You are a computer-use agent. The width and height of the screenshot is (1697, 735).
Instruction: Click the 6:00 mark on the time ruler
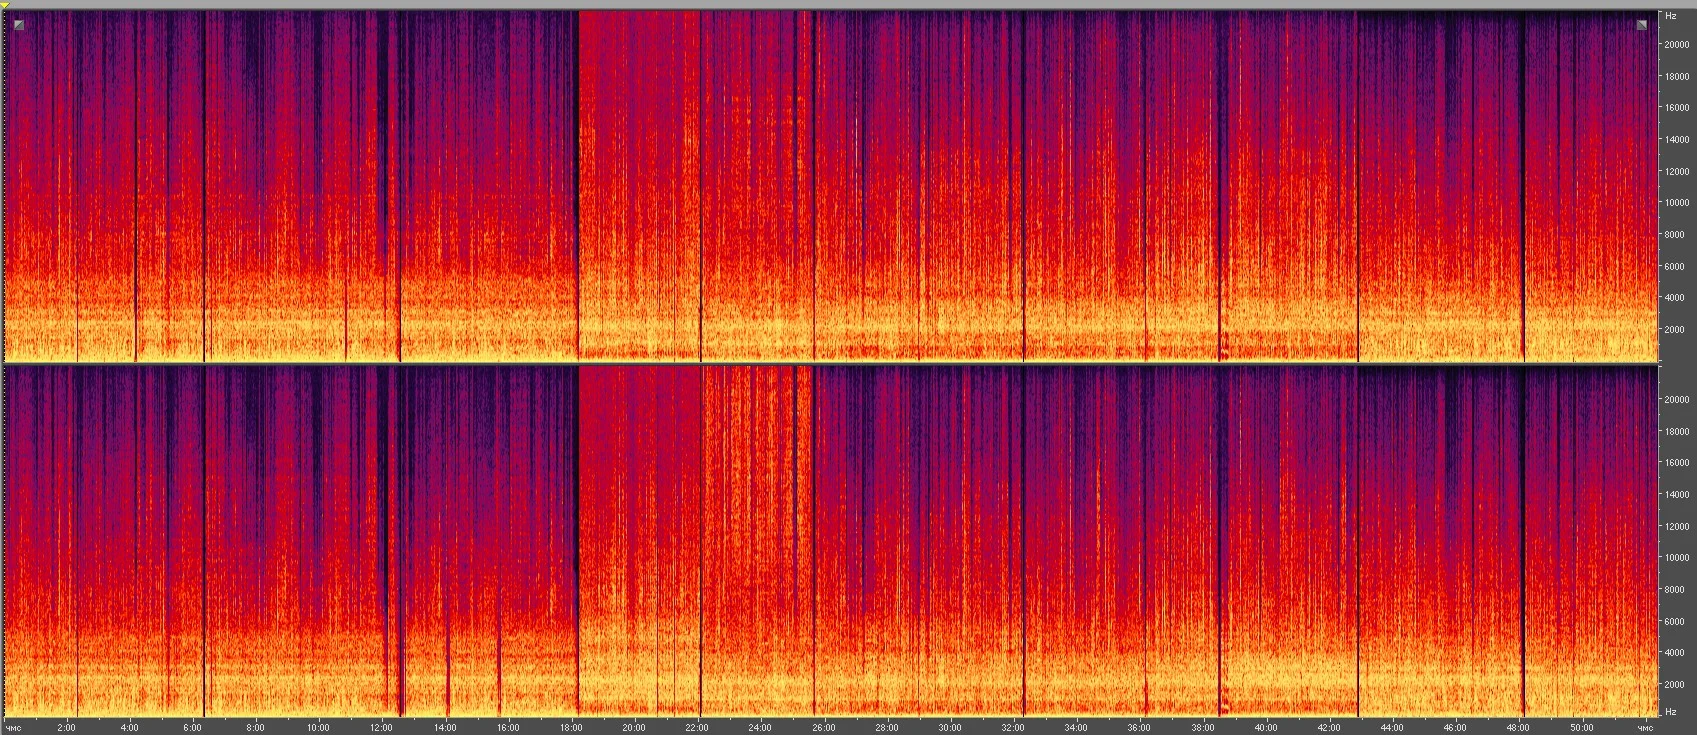pyautogui.click(x=192, y=727)
